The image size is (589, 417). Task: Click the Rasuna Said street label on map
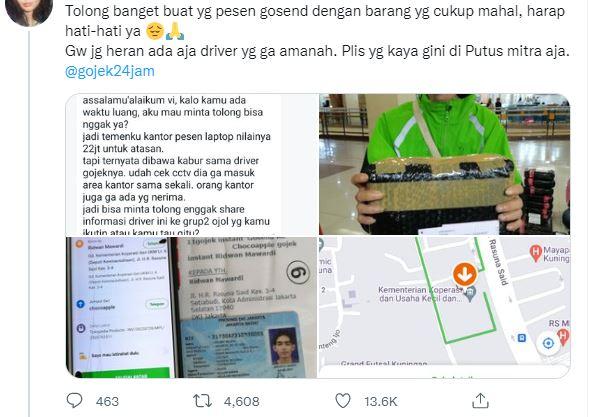[498, 262]
